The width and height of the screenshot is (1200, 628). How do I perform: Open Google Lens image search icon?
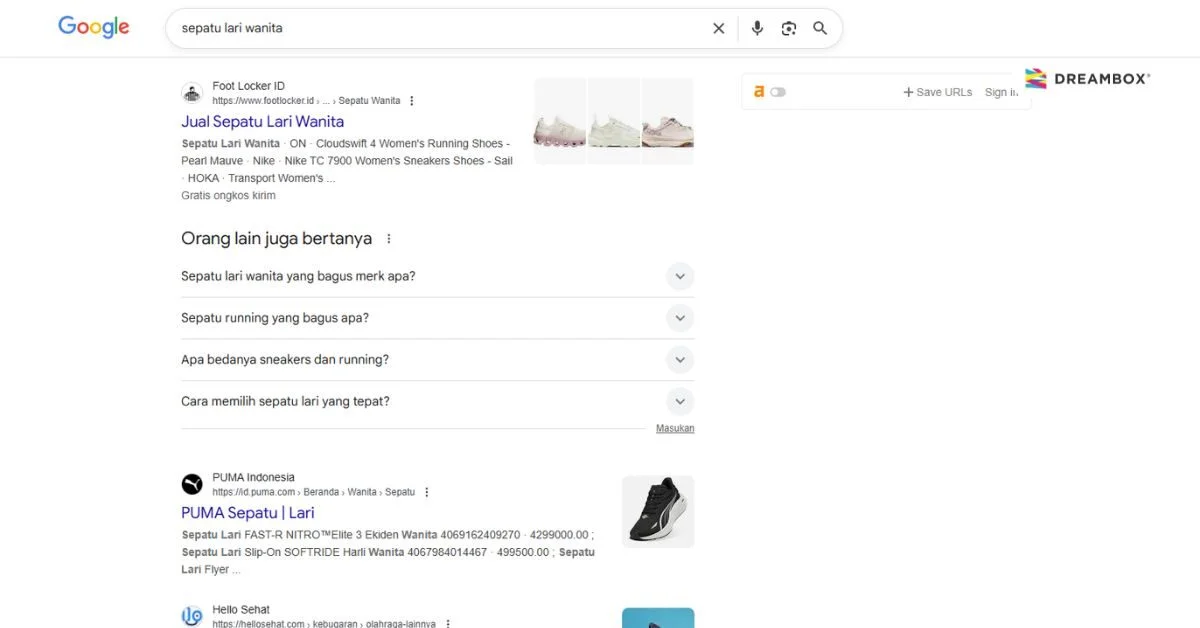click(789, 28)
